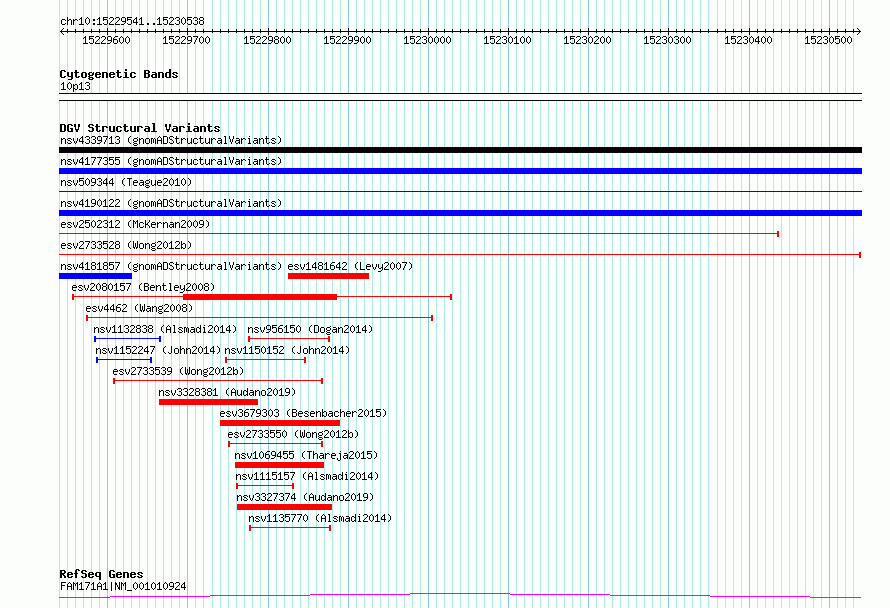890x608 pixels.
Task: Click ruler position 15230000
Action: [427, 40]
